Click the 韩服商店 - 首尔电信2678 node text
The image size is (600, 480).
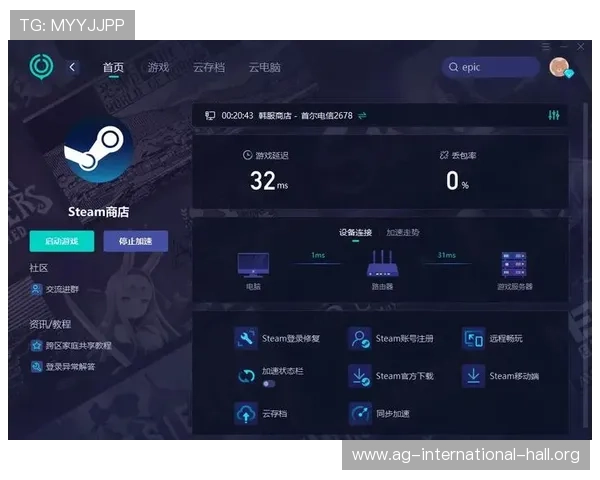tap(305, 116)
